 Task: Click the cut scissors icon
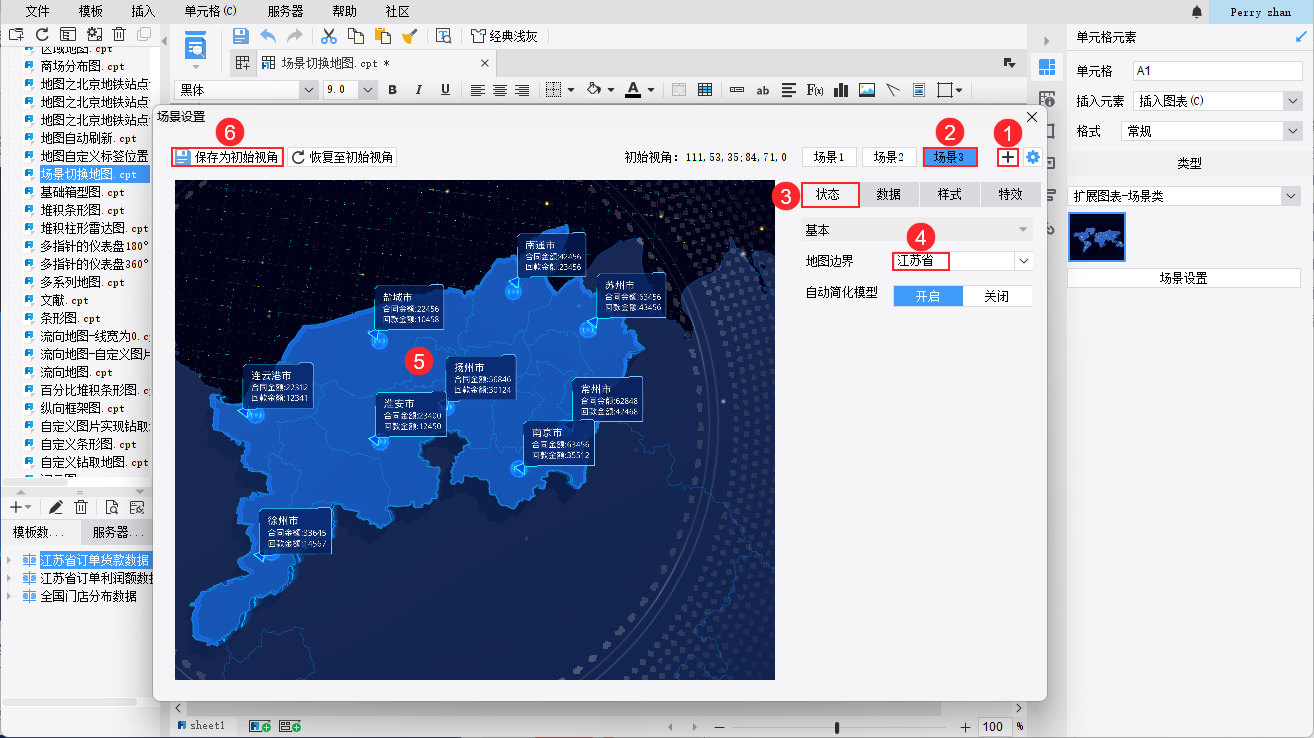[x=328, y=36]
